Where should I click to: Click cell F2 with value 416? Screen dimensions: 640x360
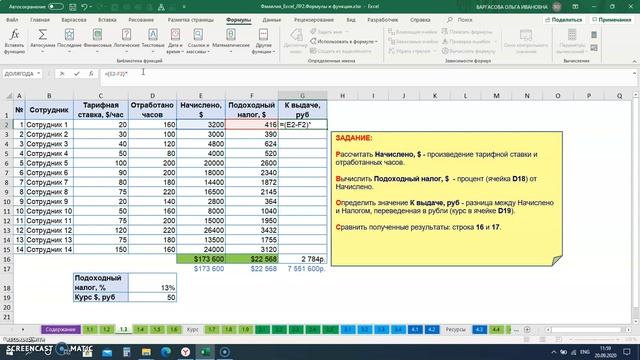coord(251,124)
